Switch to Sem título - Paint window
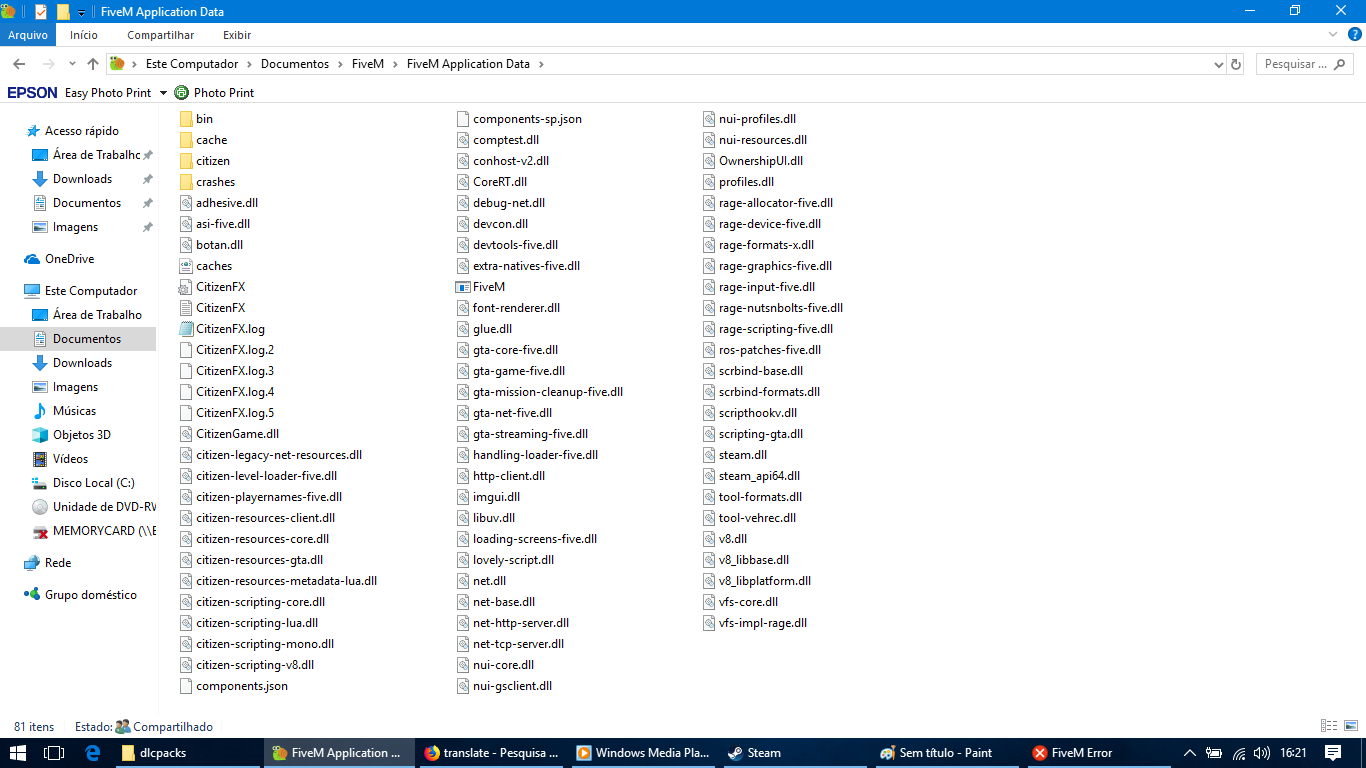The height and width of the screenshot is (768, 1366). 947,753
